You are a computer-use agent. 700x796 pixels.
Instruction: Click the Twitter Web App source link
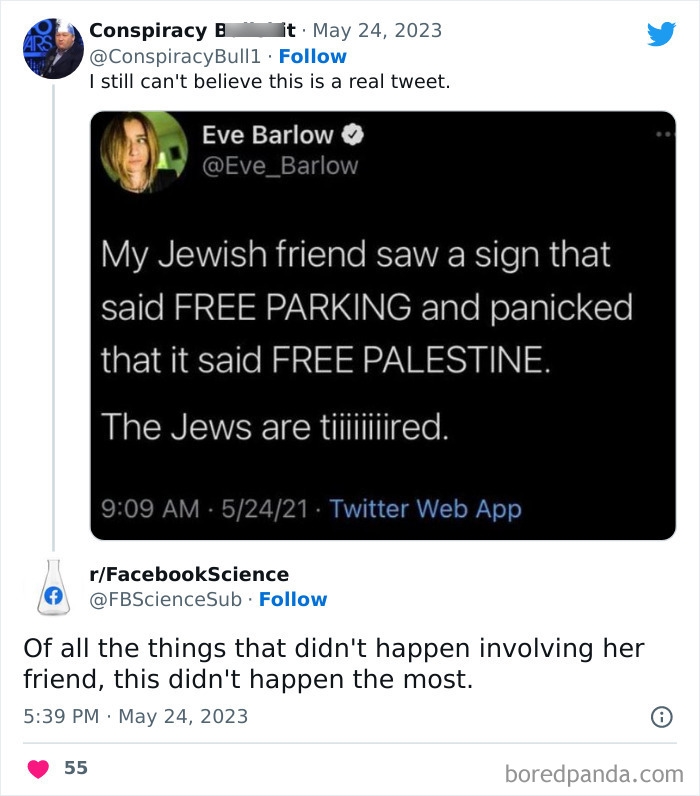[425, 509]
